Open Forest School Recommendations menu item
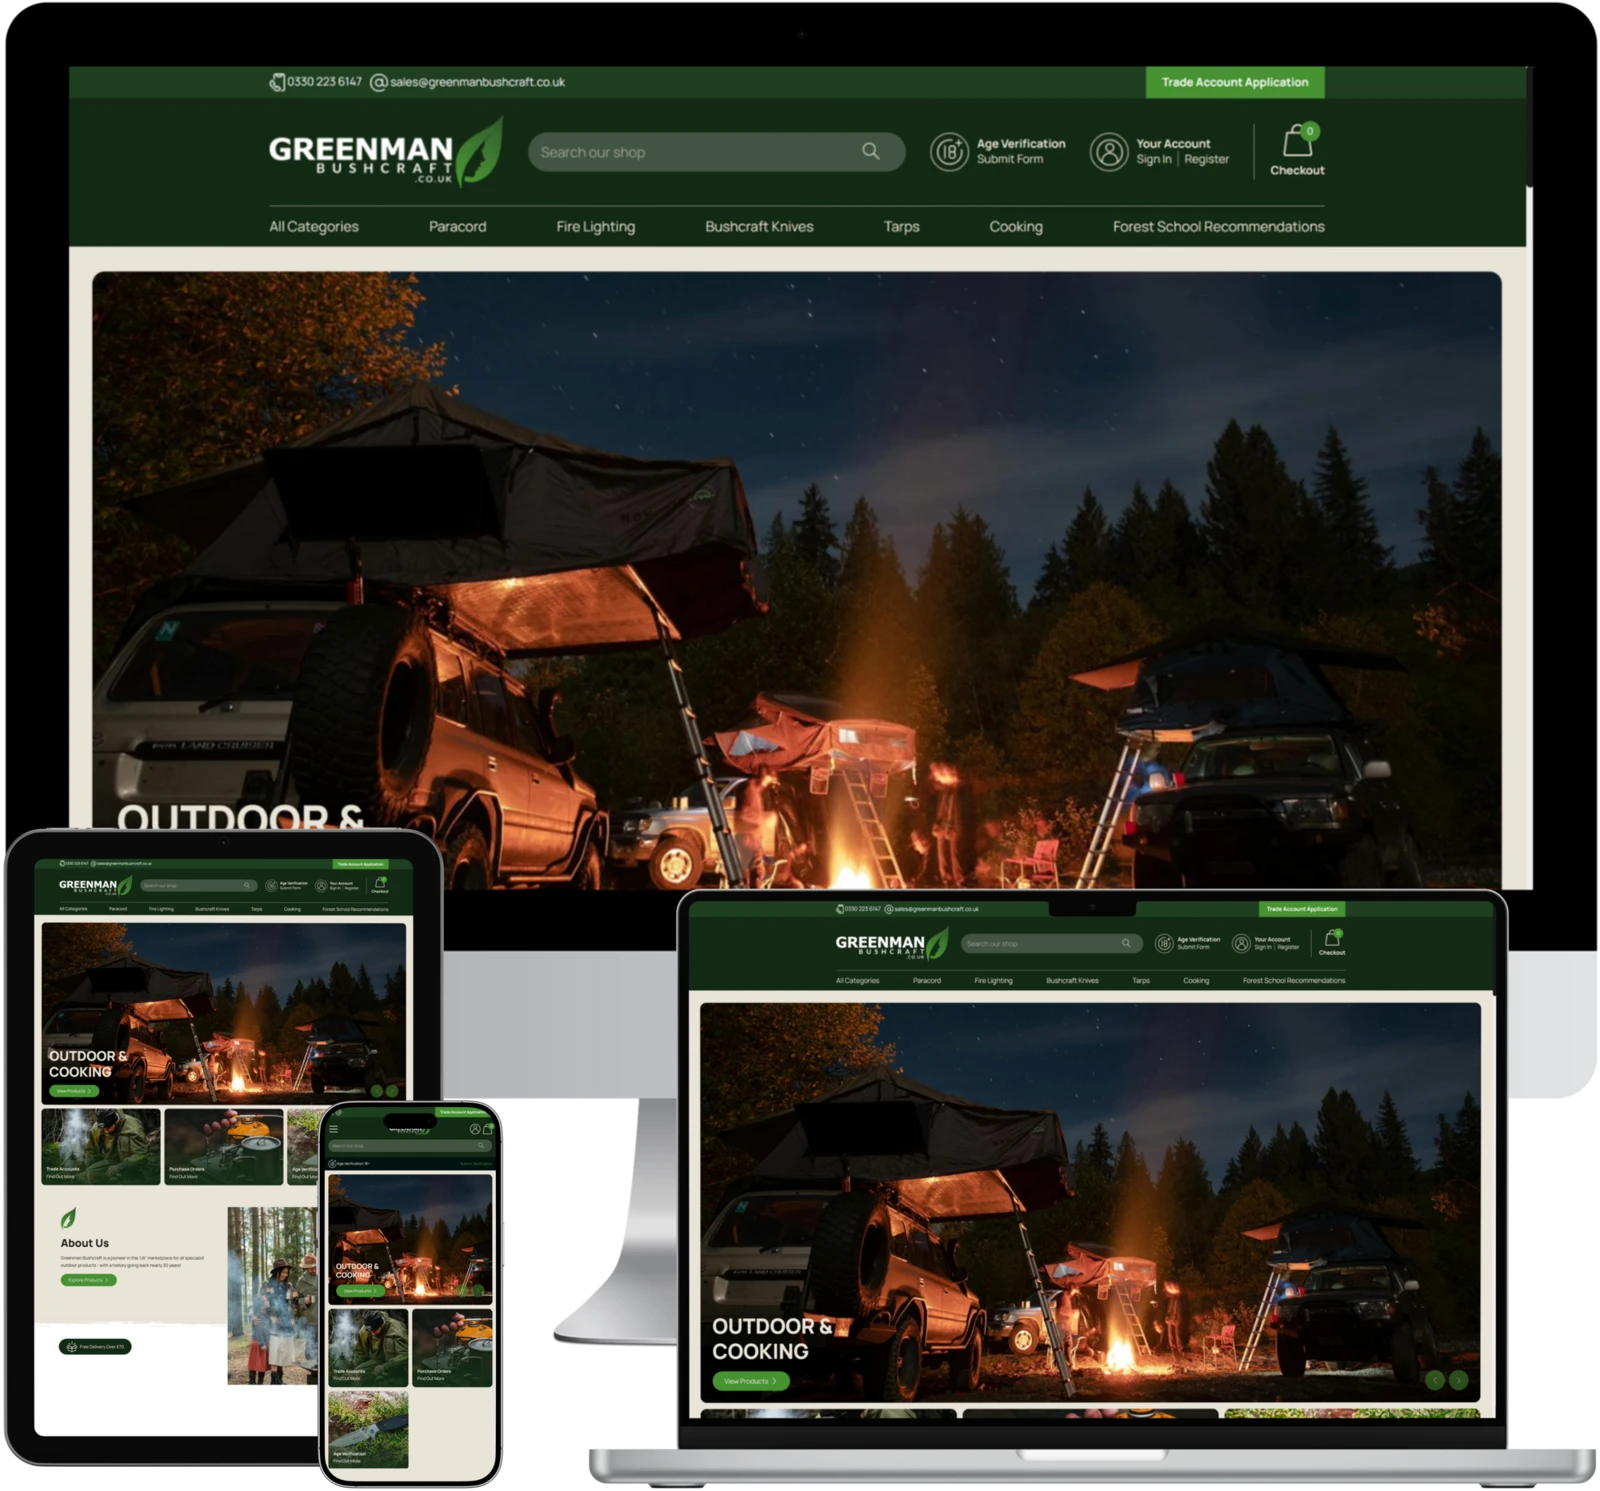Viewport: 1600px width, 1491px height. [1218, 227]
